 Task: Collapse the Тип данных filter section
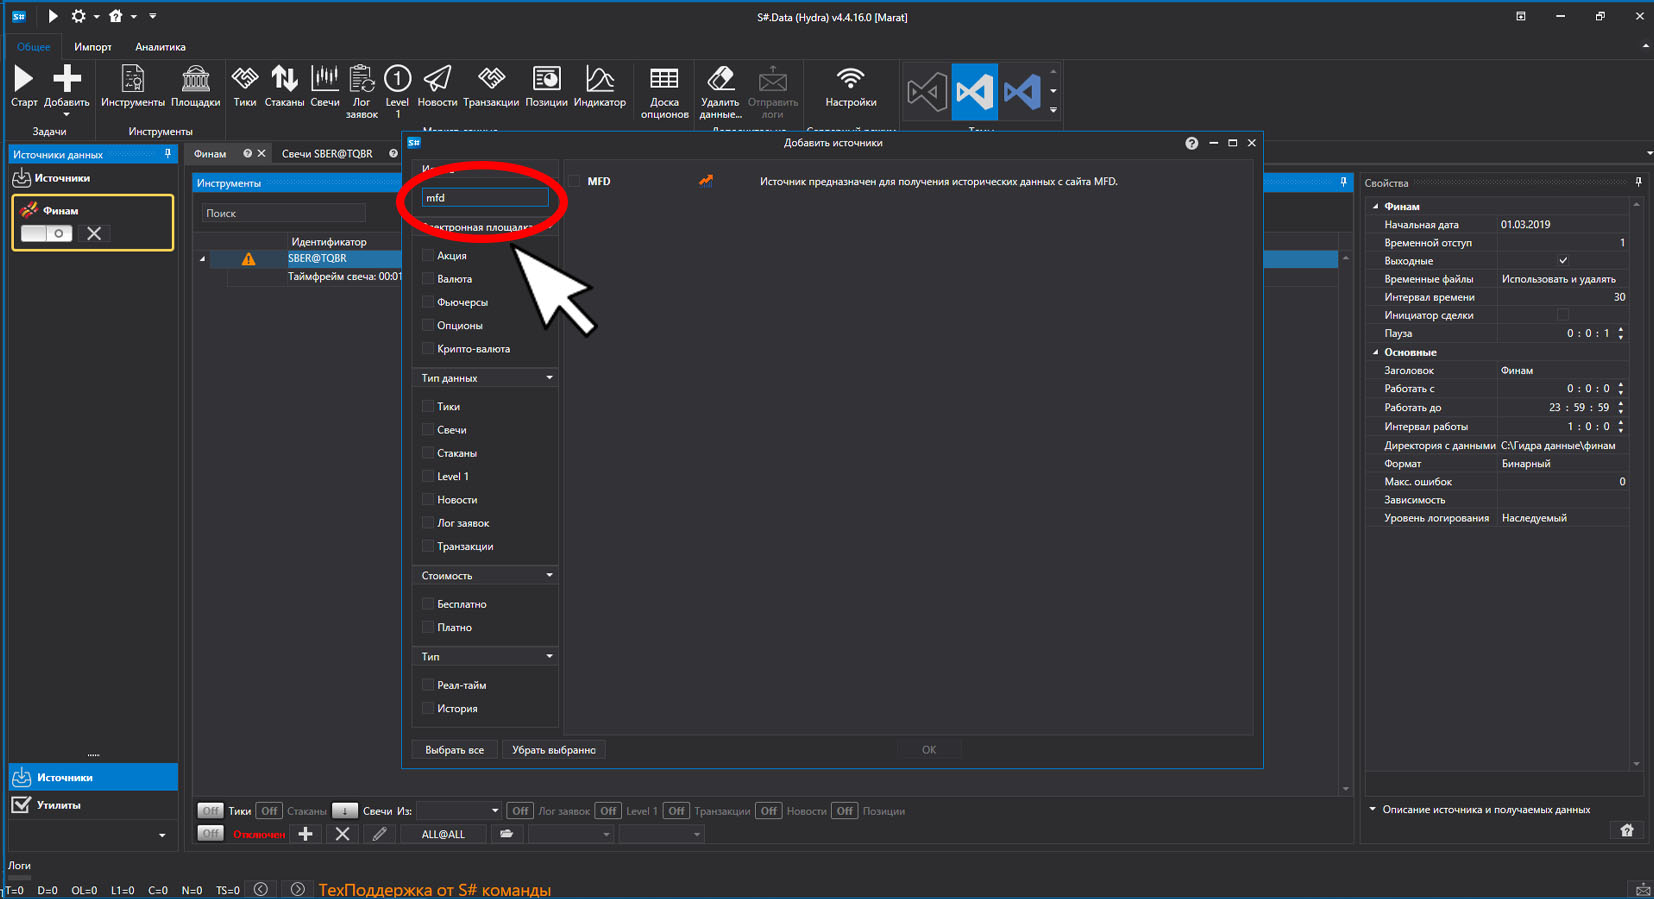[x=549, y=378]
